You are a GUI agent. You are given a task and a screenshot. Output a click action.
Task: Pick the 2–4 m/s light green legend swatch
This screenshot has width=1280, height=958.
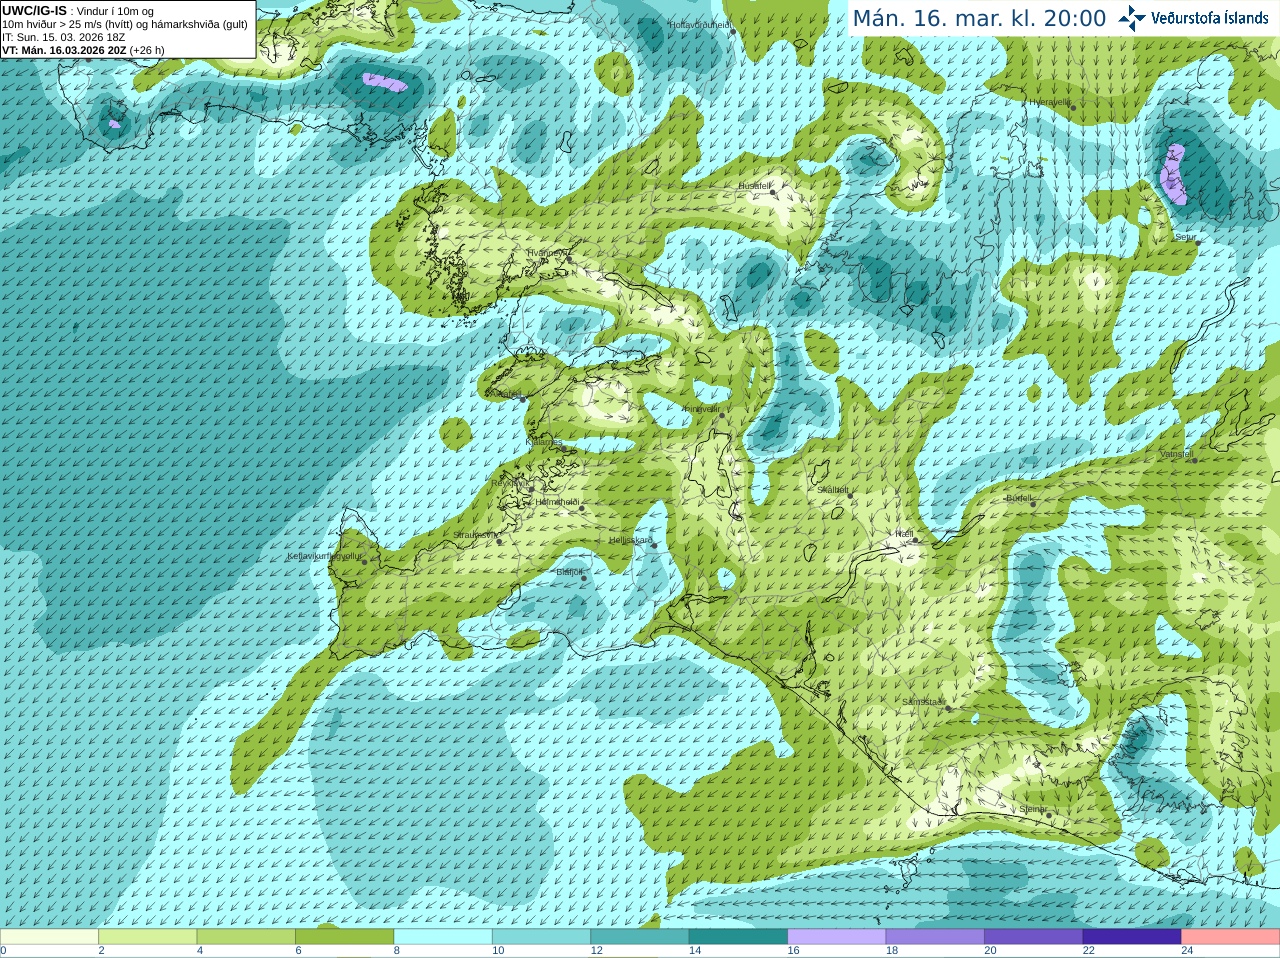(x=147, y=937)
